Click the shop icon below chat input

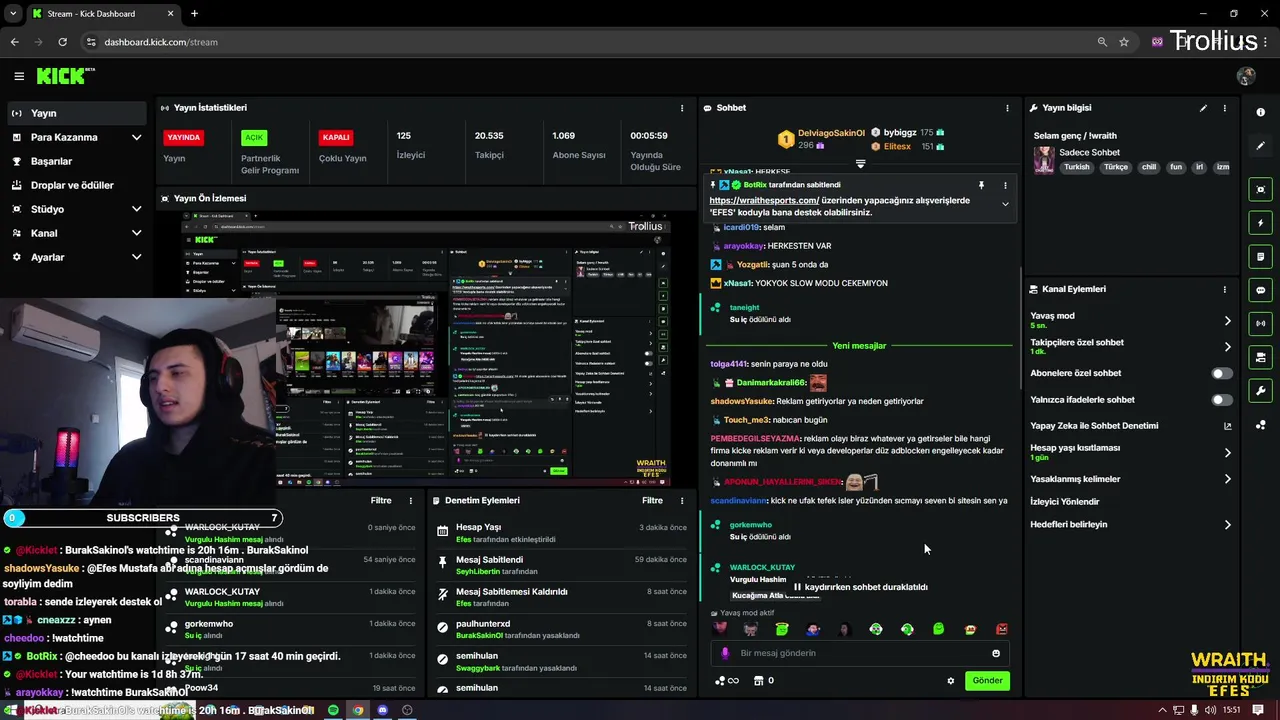point(758,681)
